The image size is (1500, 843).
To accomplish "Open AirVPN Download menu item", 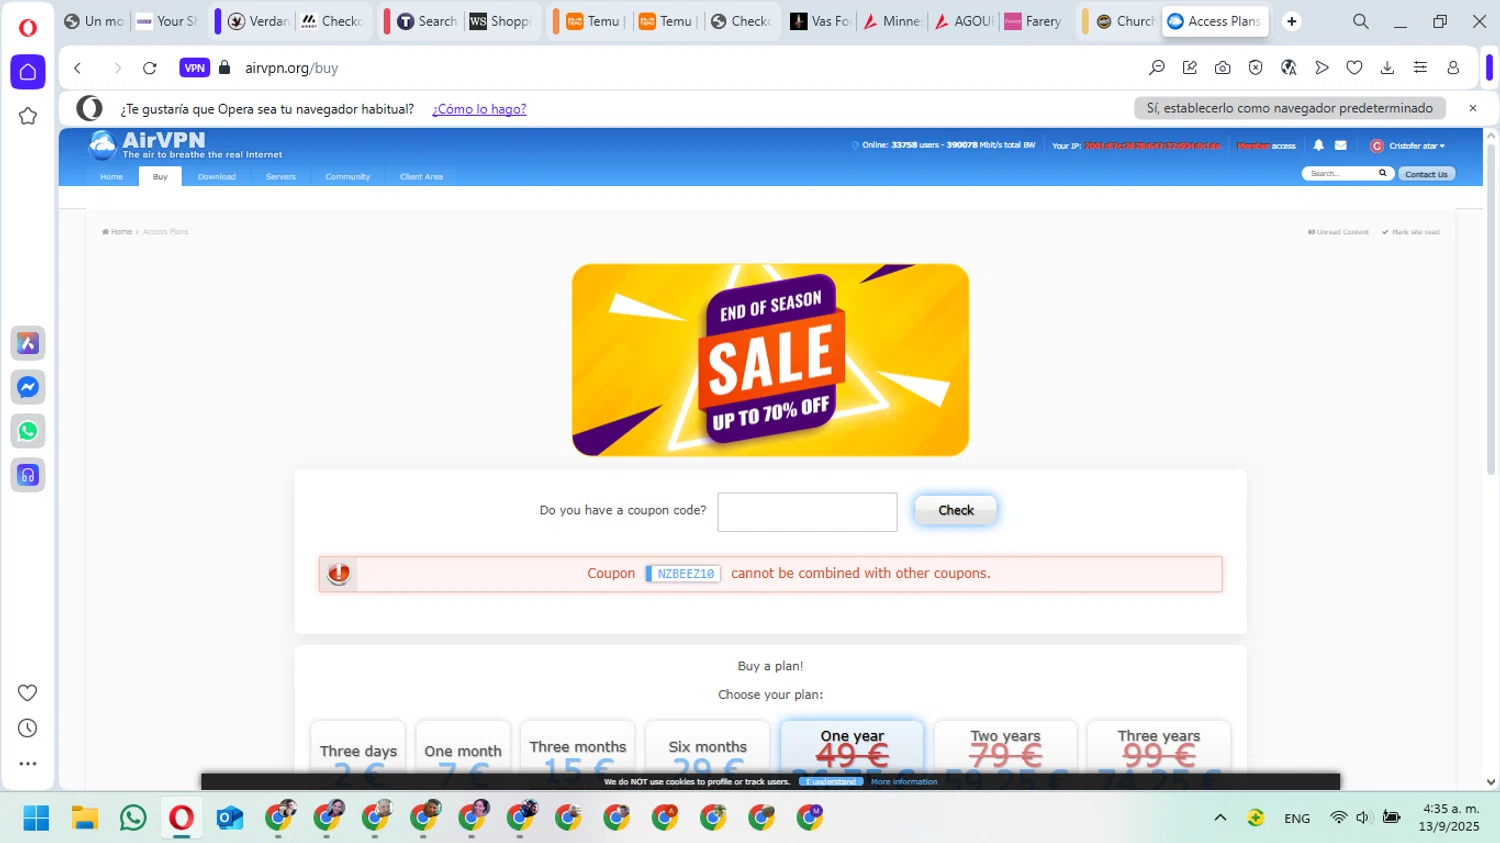I will (x=217, y=177).
